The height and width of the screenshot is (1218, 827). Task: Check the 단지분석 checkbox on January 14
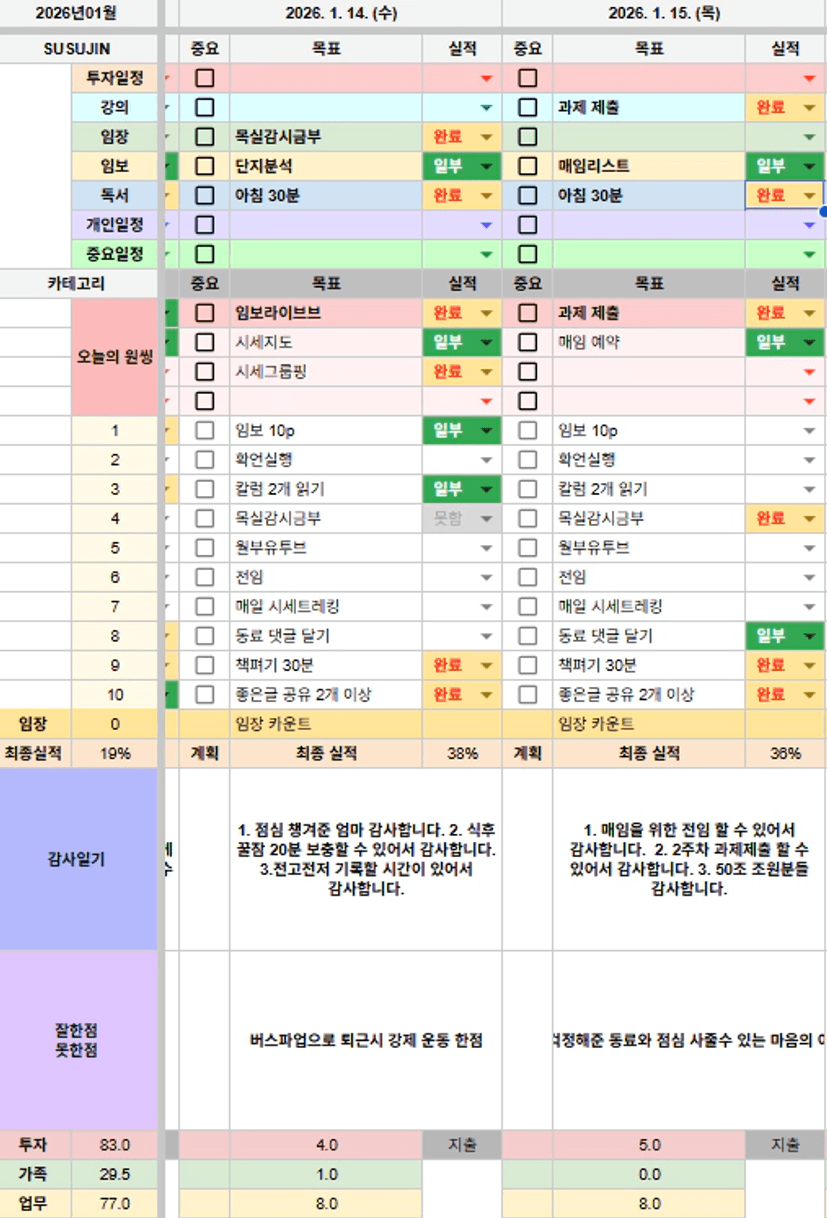pyautogui.click(x=205, y=167)
